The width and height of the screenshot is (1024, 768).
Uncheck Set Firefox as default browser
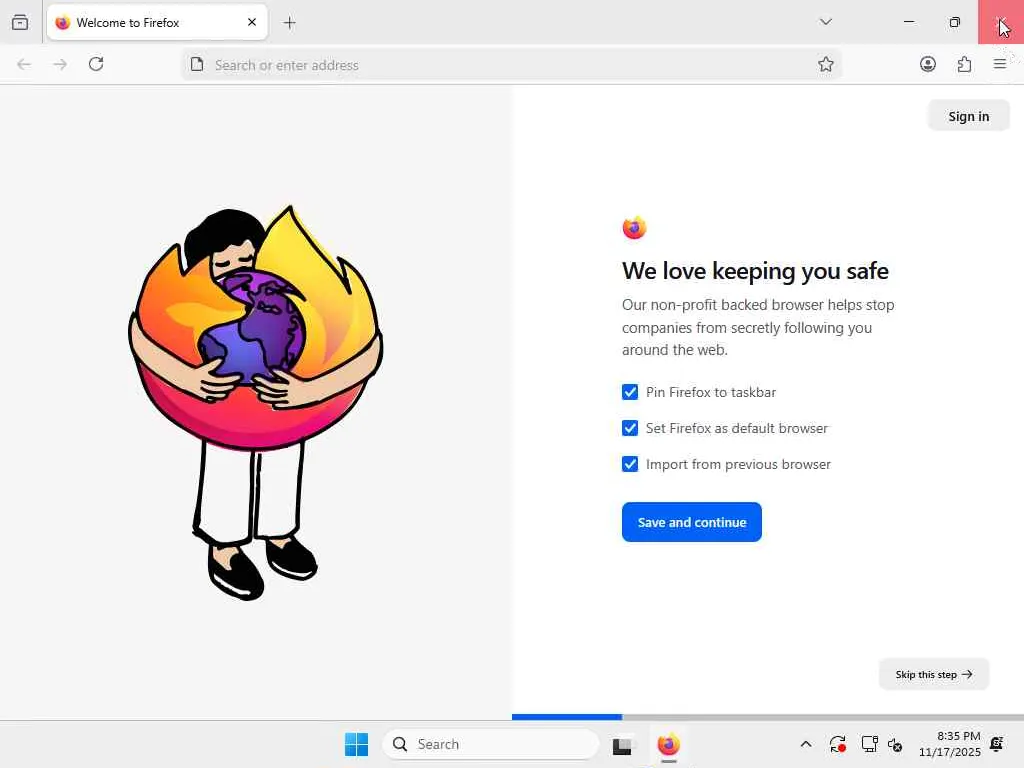coord(630,428)
